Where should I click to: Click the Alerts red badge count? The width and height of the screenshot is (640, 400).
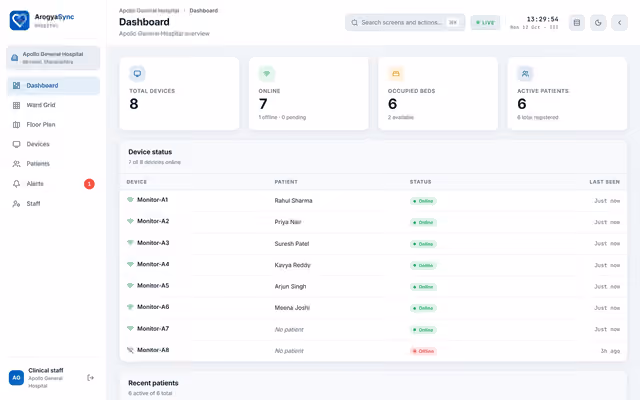pyautogui.click(x=89, y=184)
